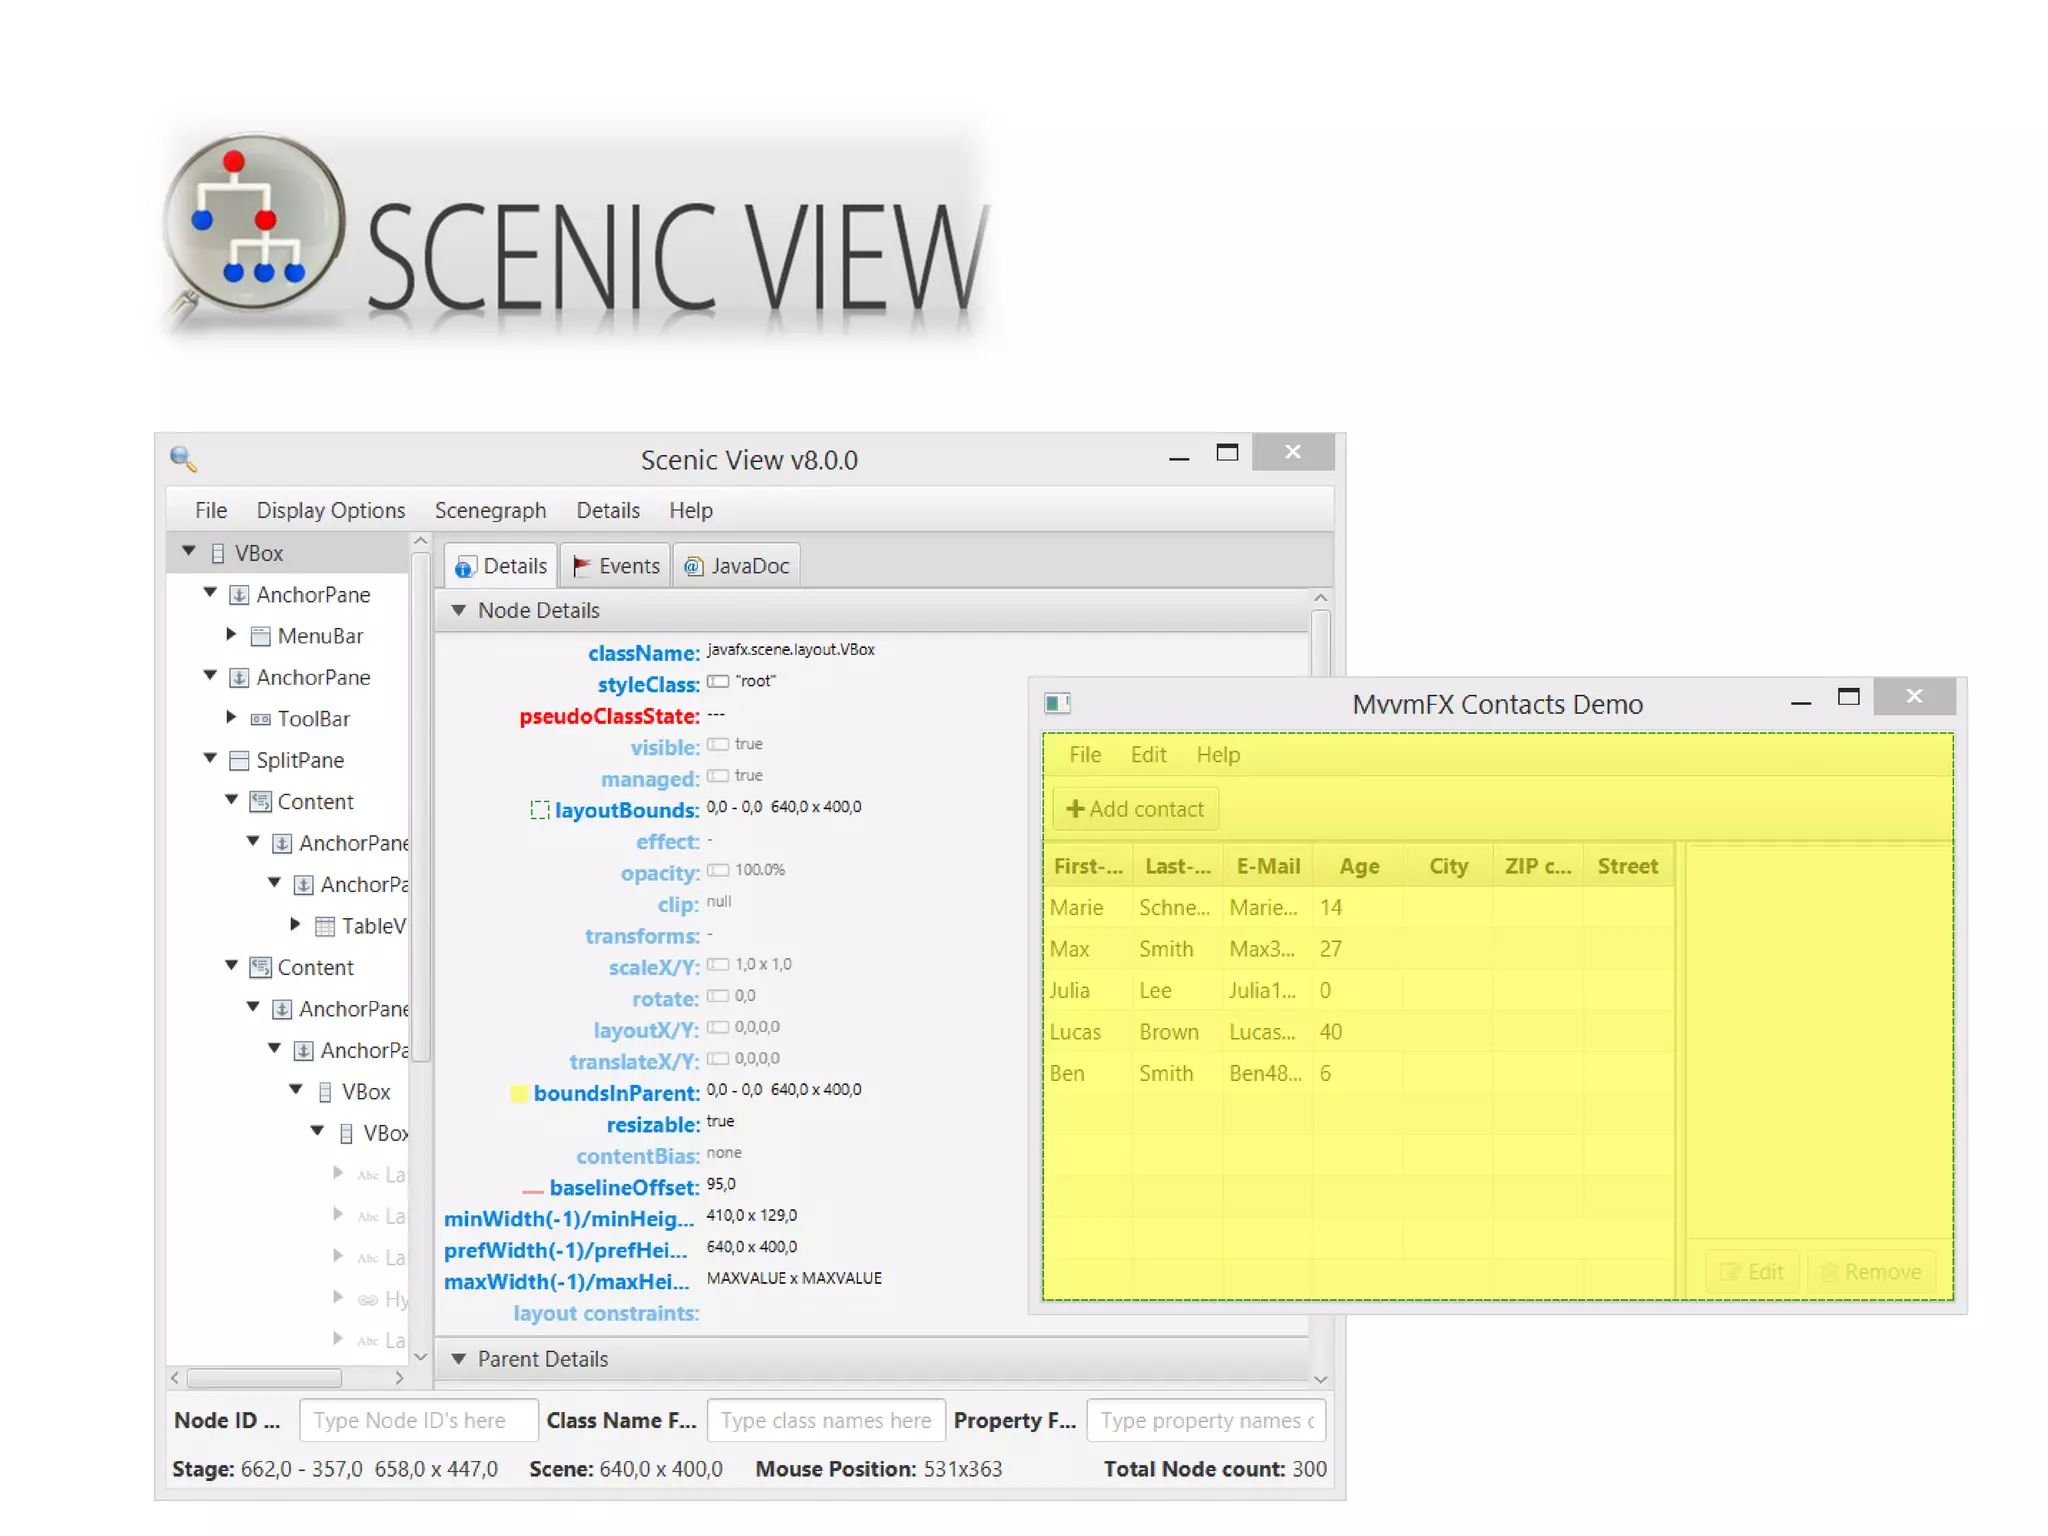Click the styleClass value box indicator

717,682
